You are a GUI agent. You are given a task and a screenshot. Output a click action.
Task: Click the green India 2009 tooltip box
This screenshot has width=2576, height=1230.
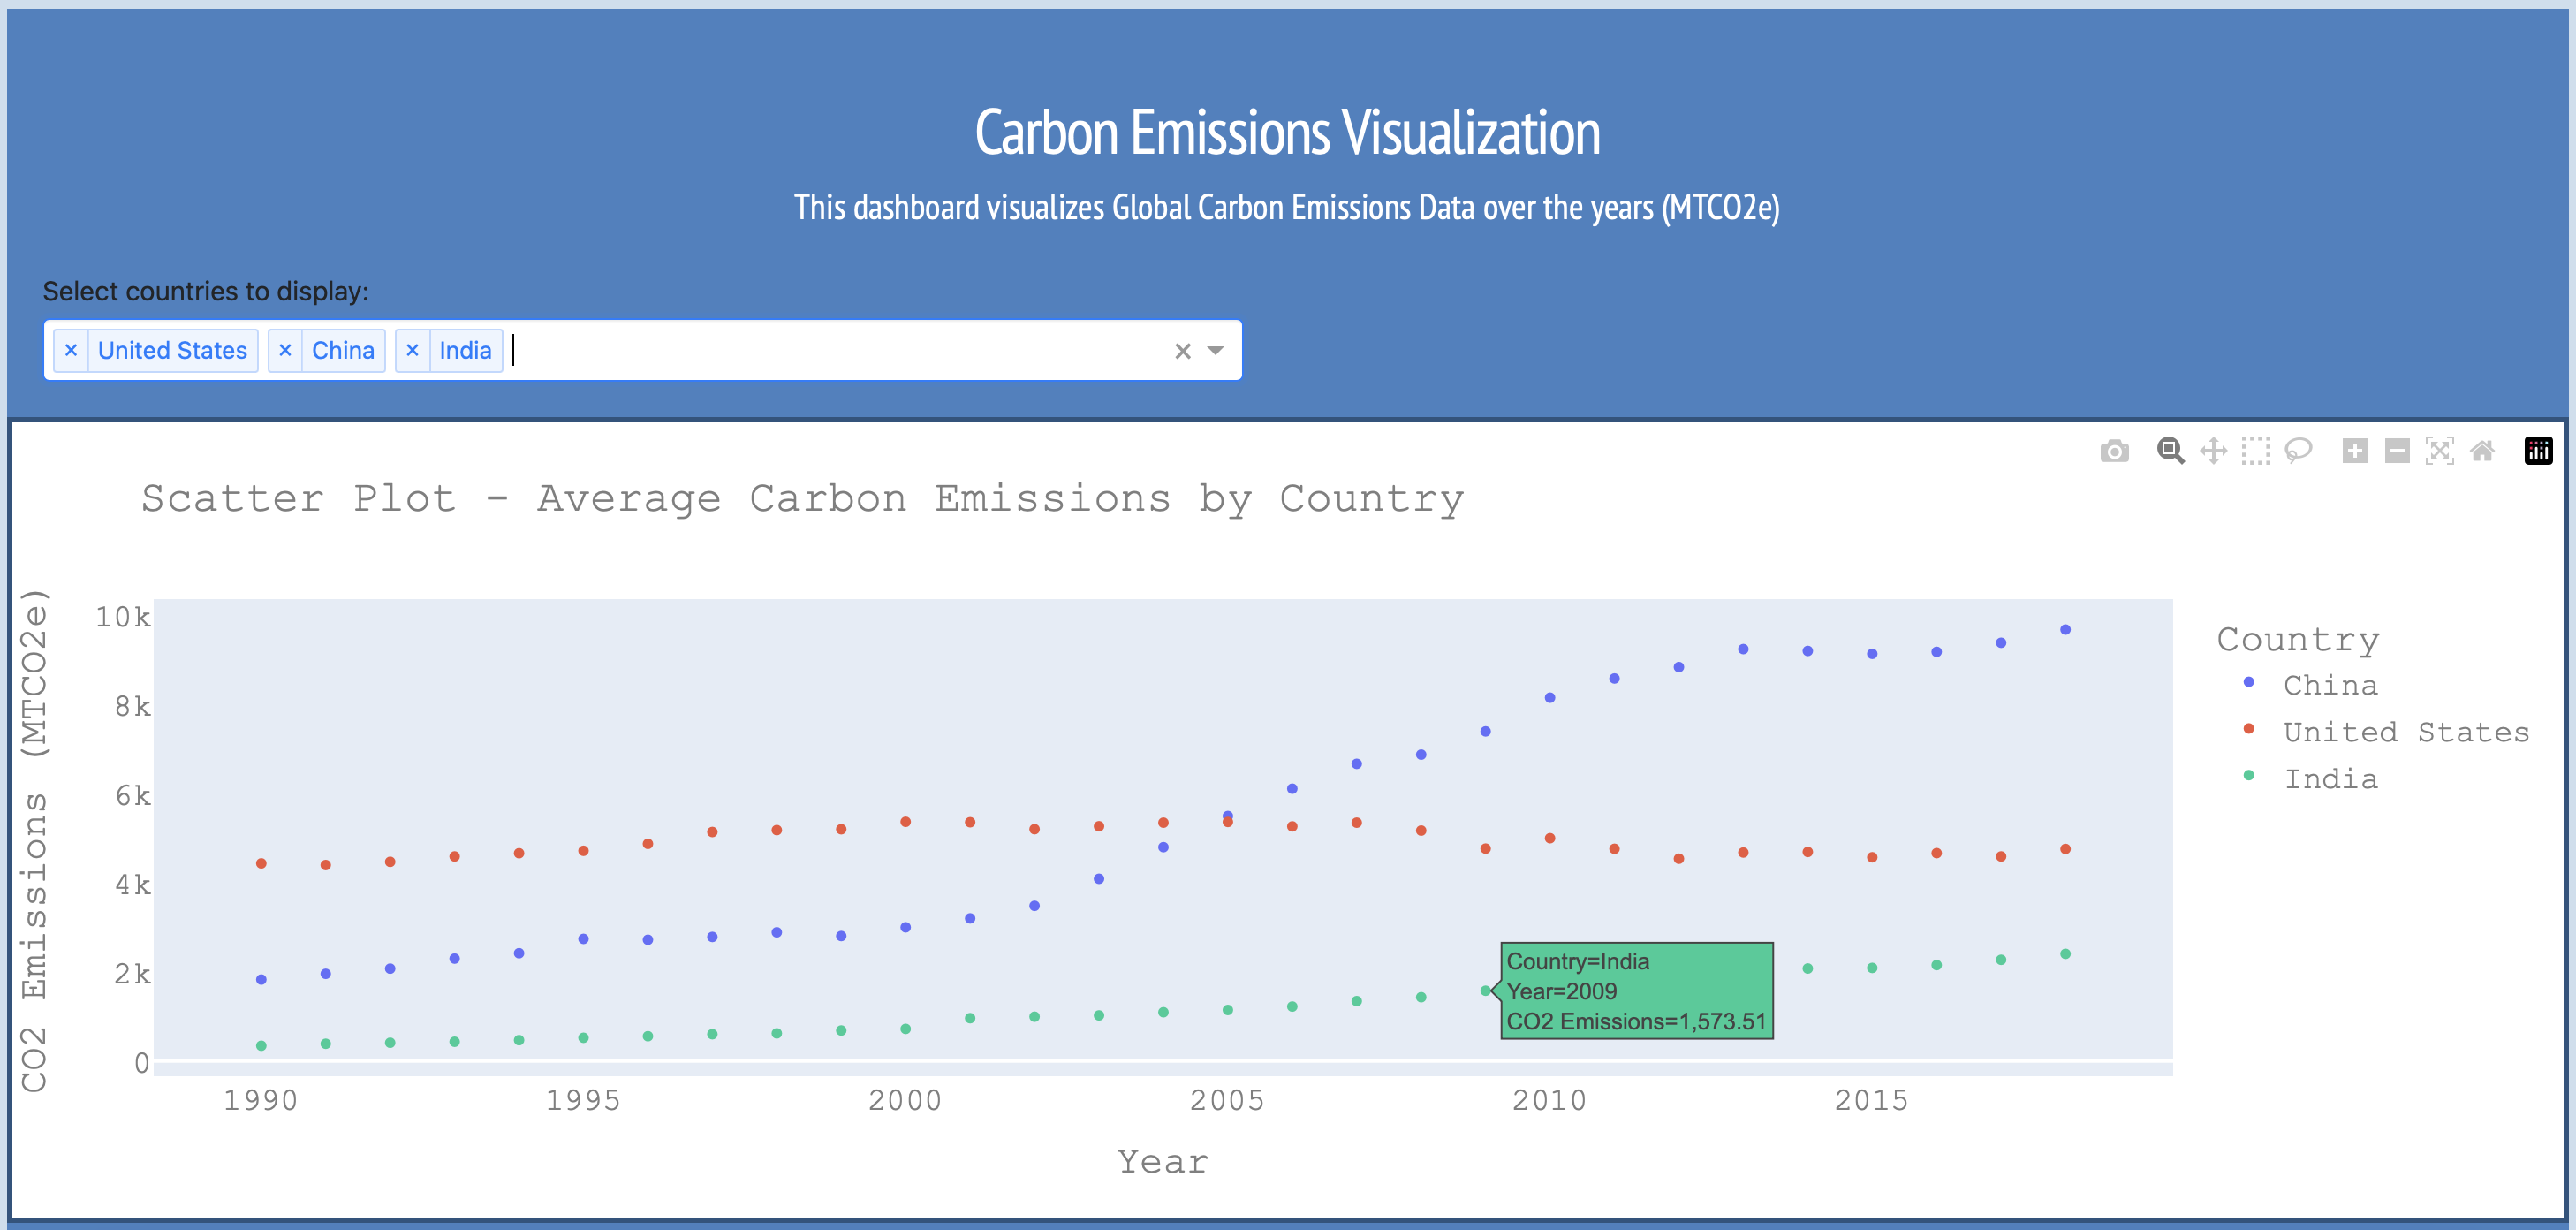click(1637, 991)
